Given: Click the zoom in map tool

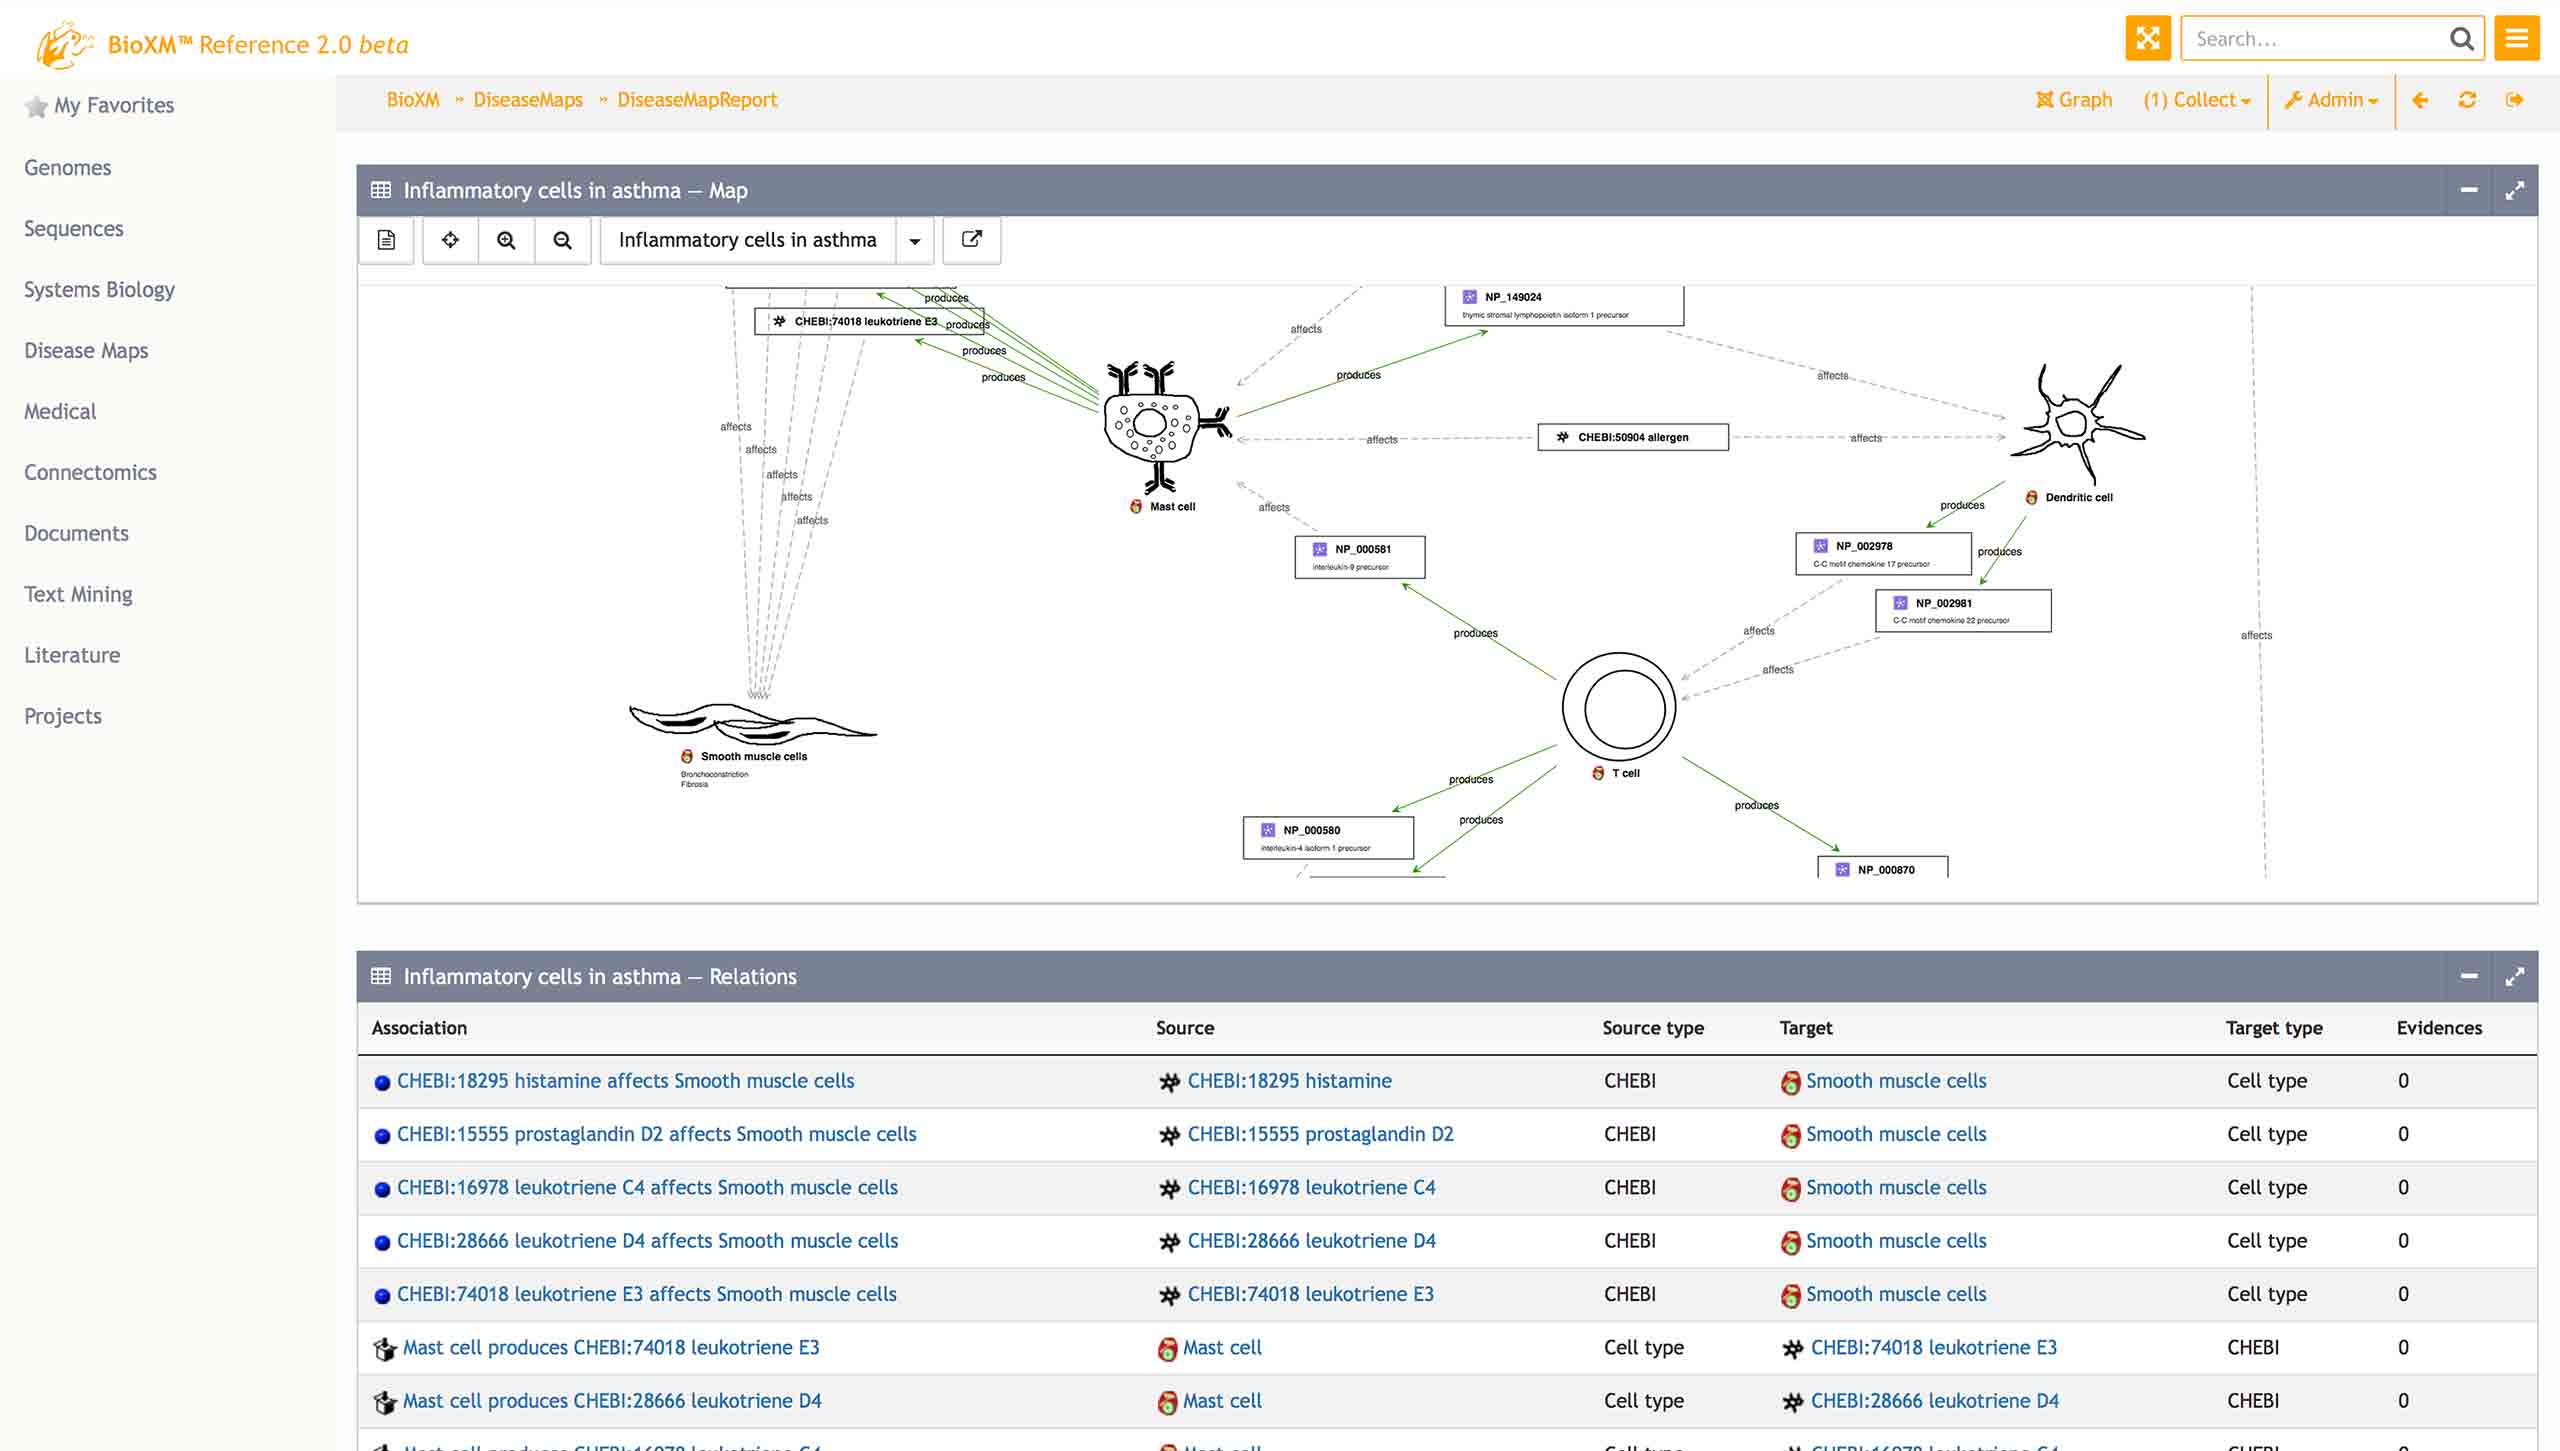Looking at the screenshot, I should (506, 240).
